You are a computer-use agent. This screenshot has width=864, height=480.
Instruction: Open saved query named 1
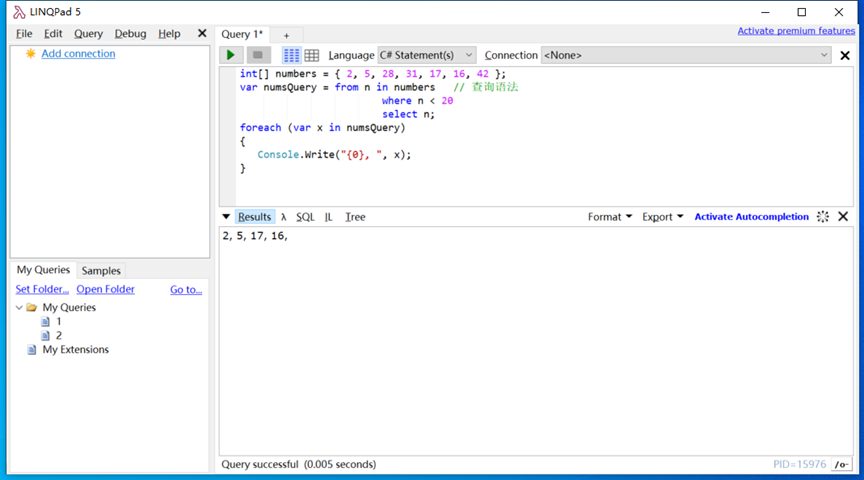point(58,321)
